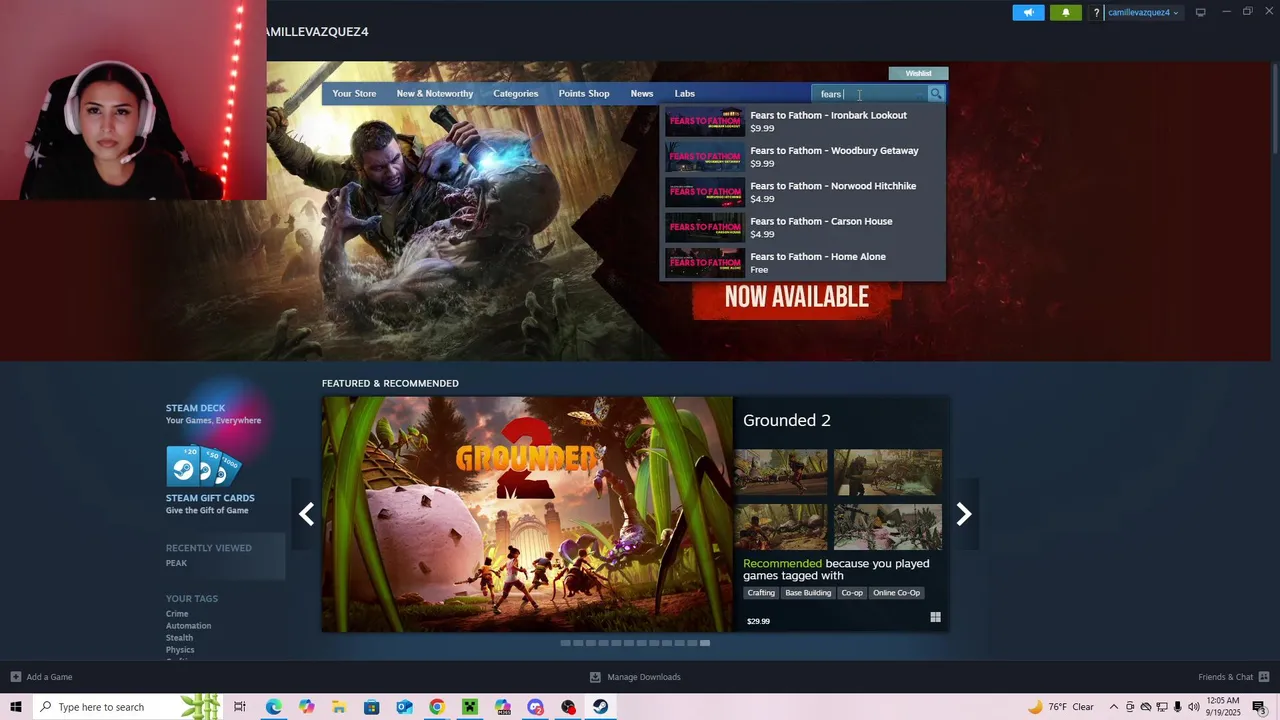This screenshot has width=1280, height=720.
Task: Click the Manage Downloads icon
Action: coord(595,677)
